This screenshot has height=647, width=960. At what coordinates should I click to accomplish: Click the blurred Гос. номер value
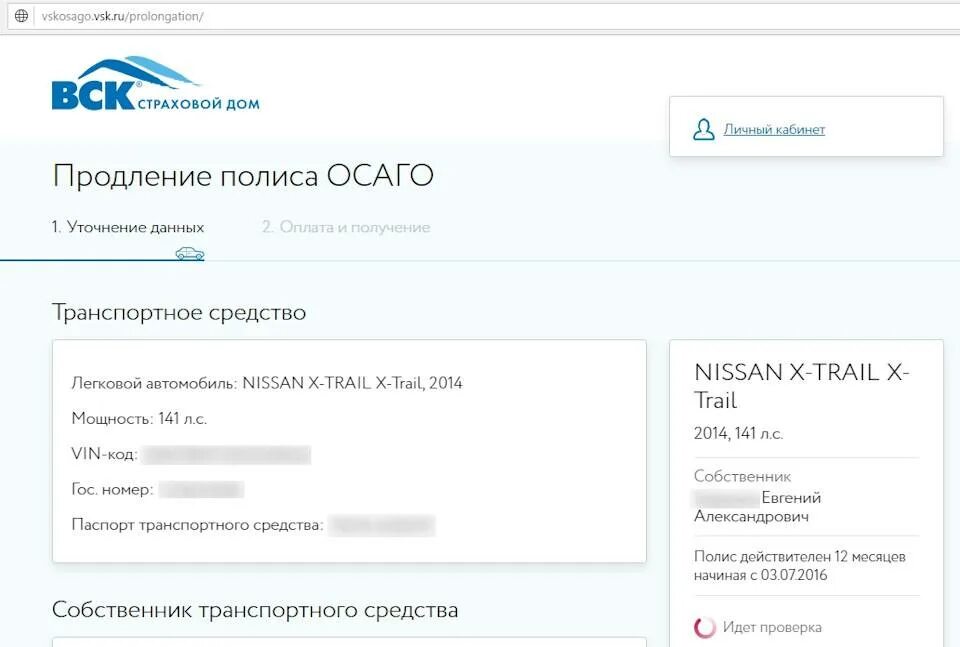[201, 490]
